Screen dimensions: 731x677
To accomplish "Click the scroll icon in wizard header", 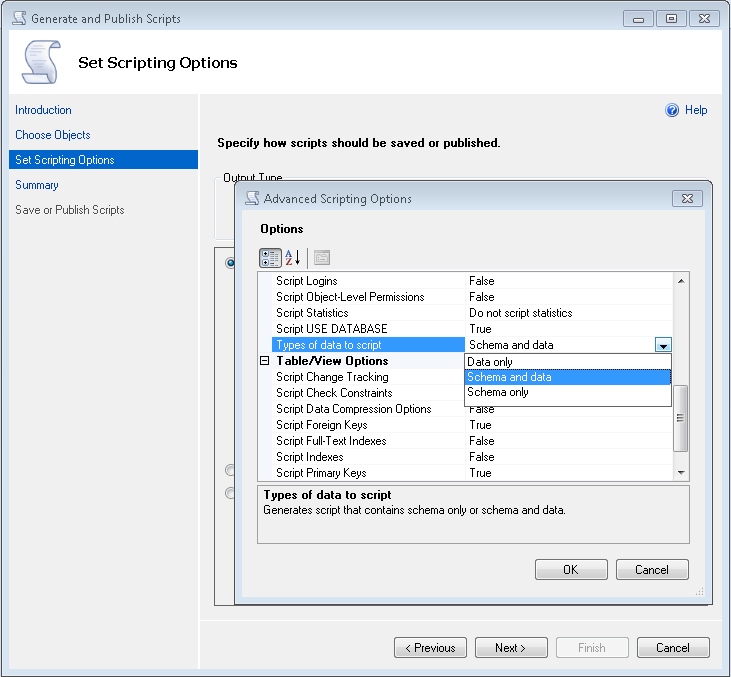I will 41,63.
